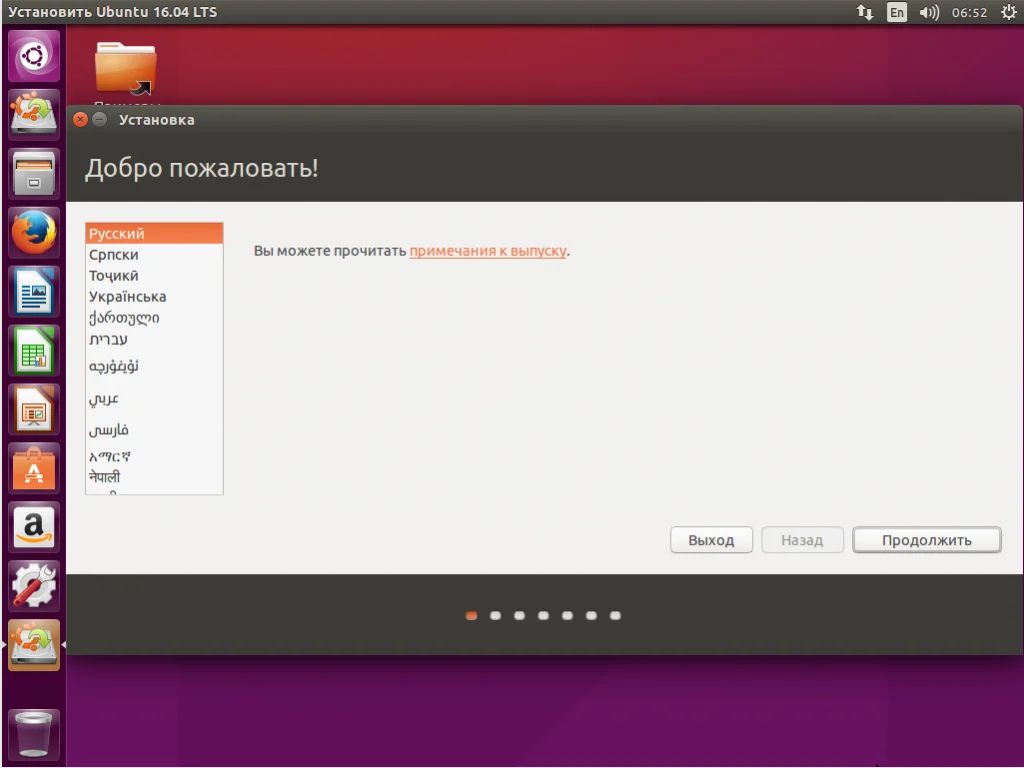Open the Ubuntu Dash search icon
The width and height of the screenshot is (1024, 768).
point(34,56)
